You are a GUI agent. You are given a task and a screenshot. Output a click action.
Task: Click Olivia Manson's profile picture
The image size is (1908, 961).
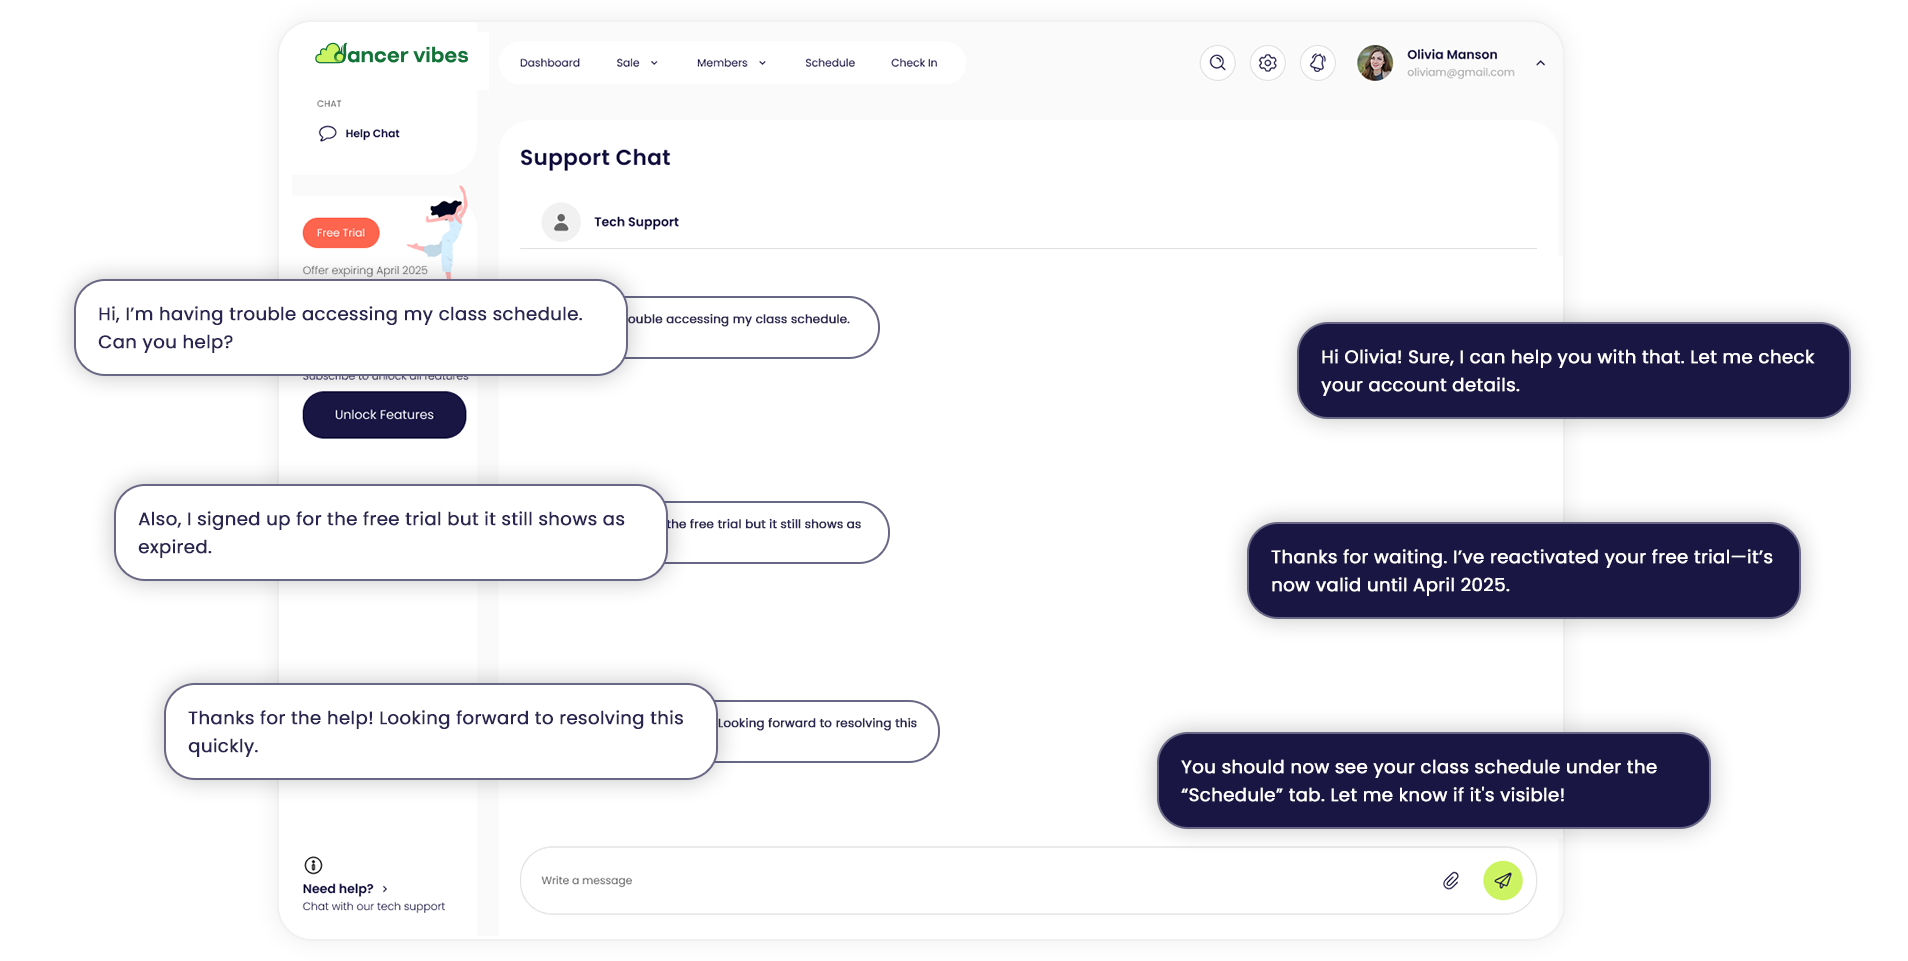click(1374, 63)
